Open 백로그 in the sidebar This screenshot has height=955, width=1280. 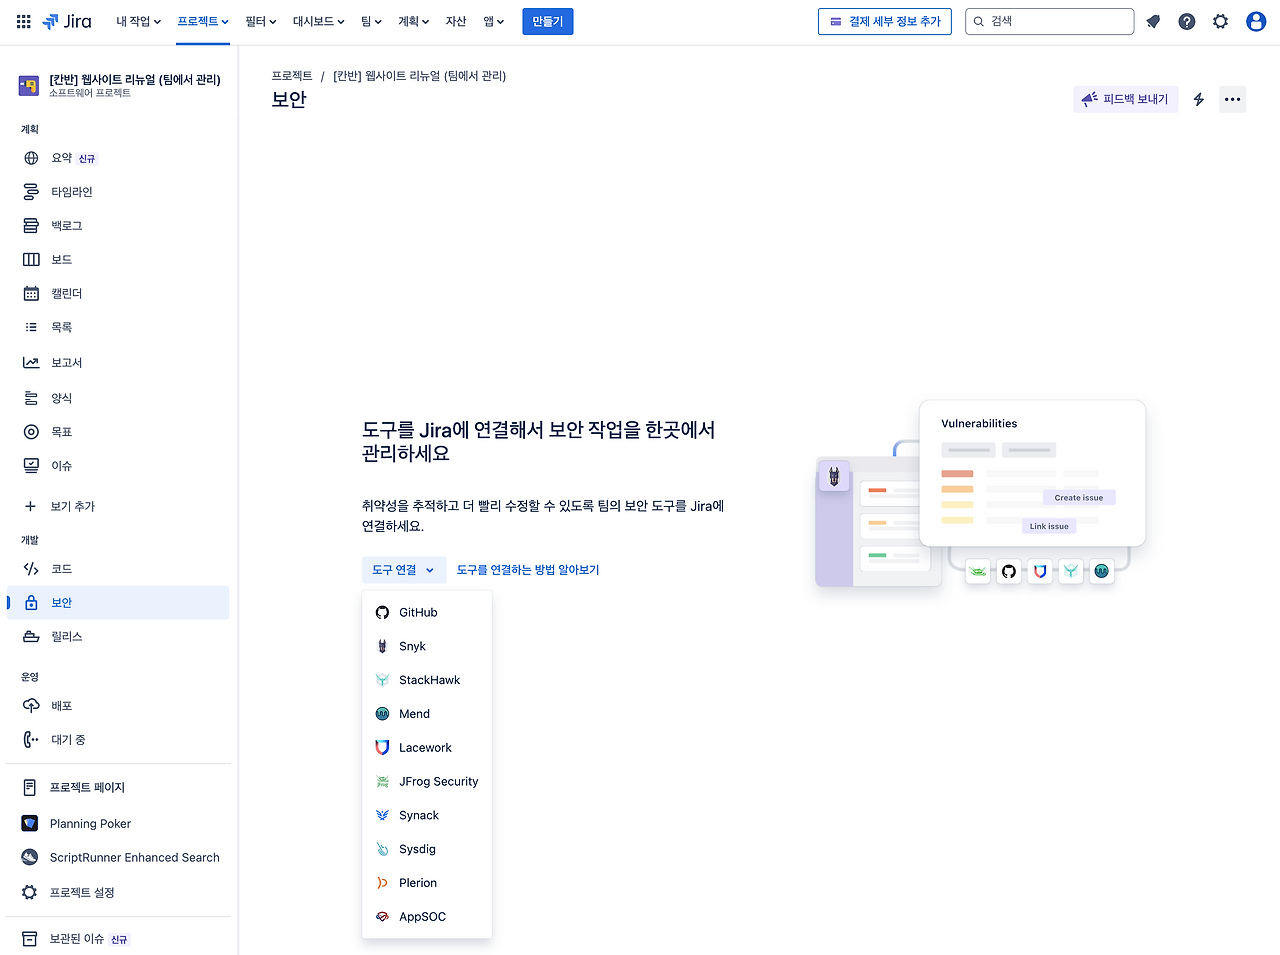coord(118,226)
